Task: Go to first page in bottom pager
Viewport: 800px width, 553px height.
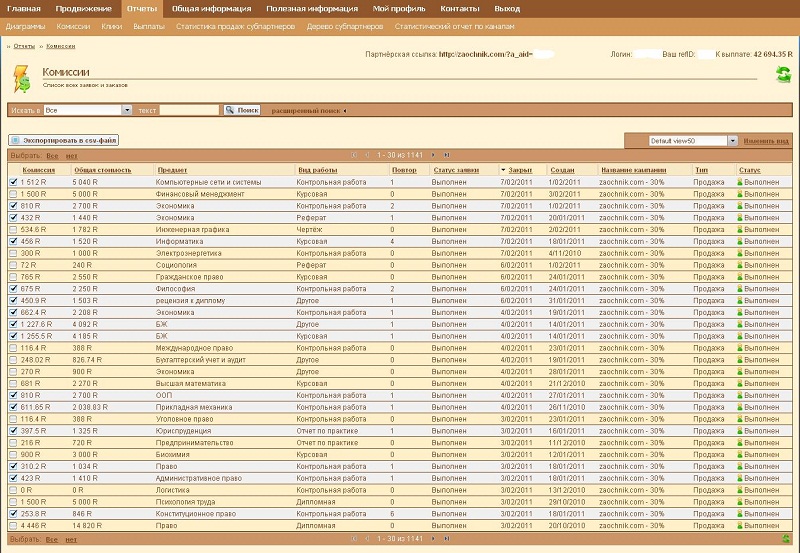Action: tap(354, 539)
